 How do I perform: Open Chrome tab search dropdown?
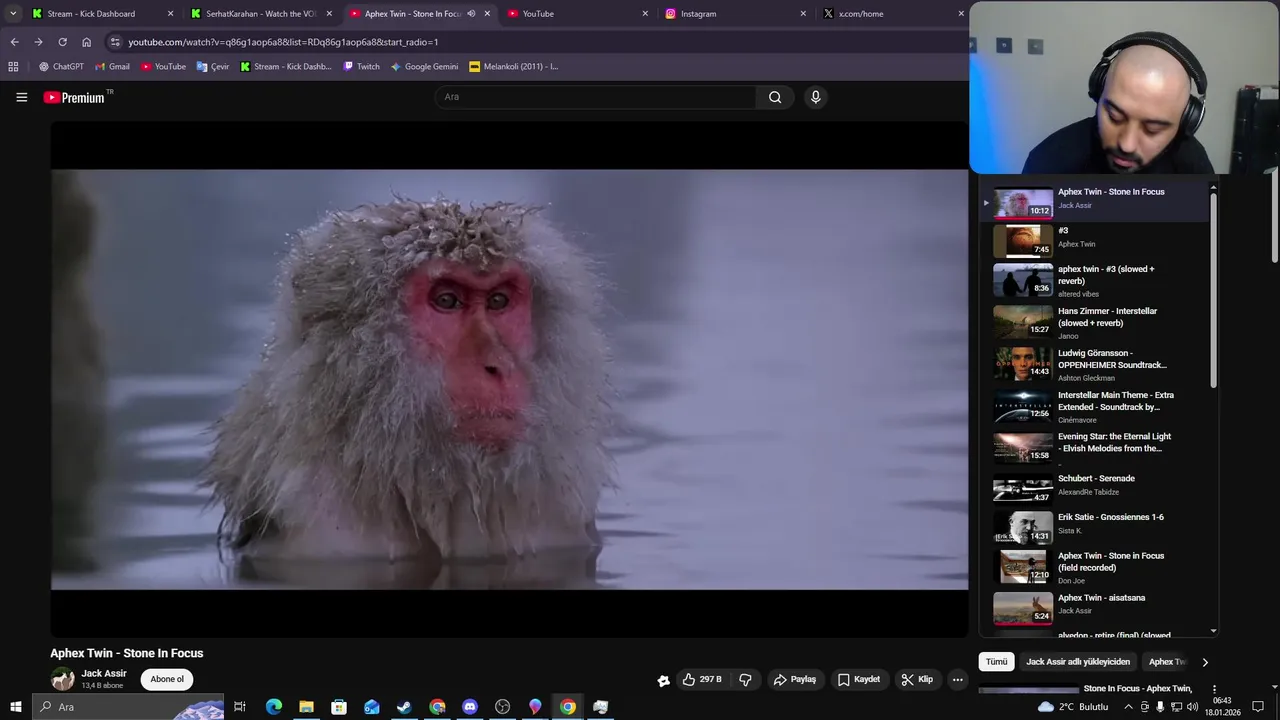(13, 14)
